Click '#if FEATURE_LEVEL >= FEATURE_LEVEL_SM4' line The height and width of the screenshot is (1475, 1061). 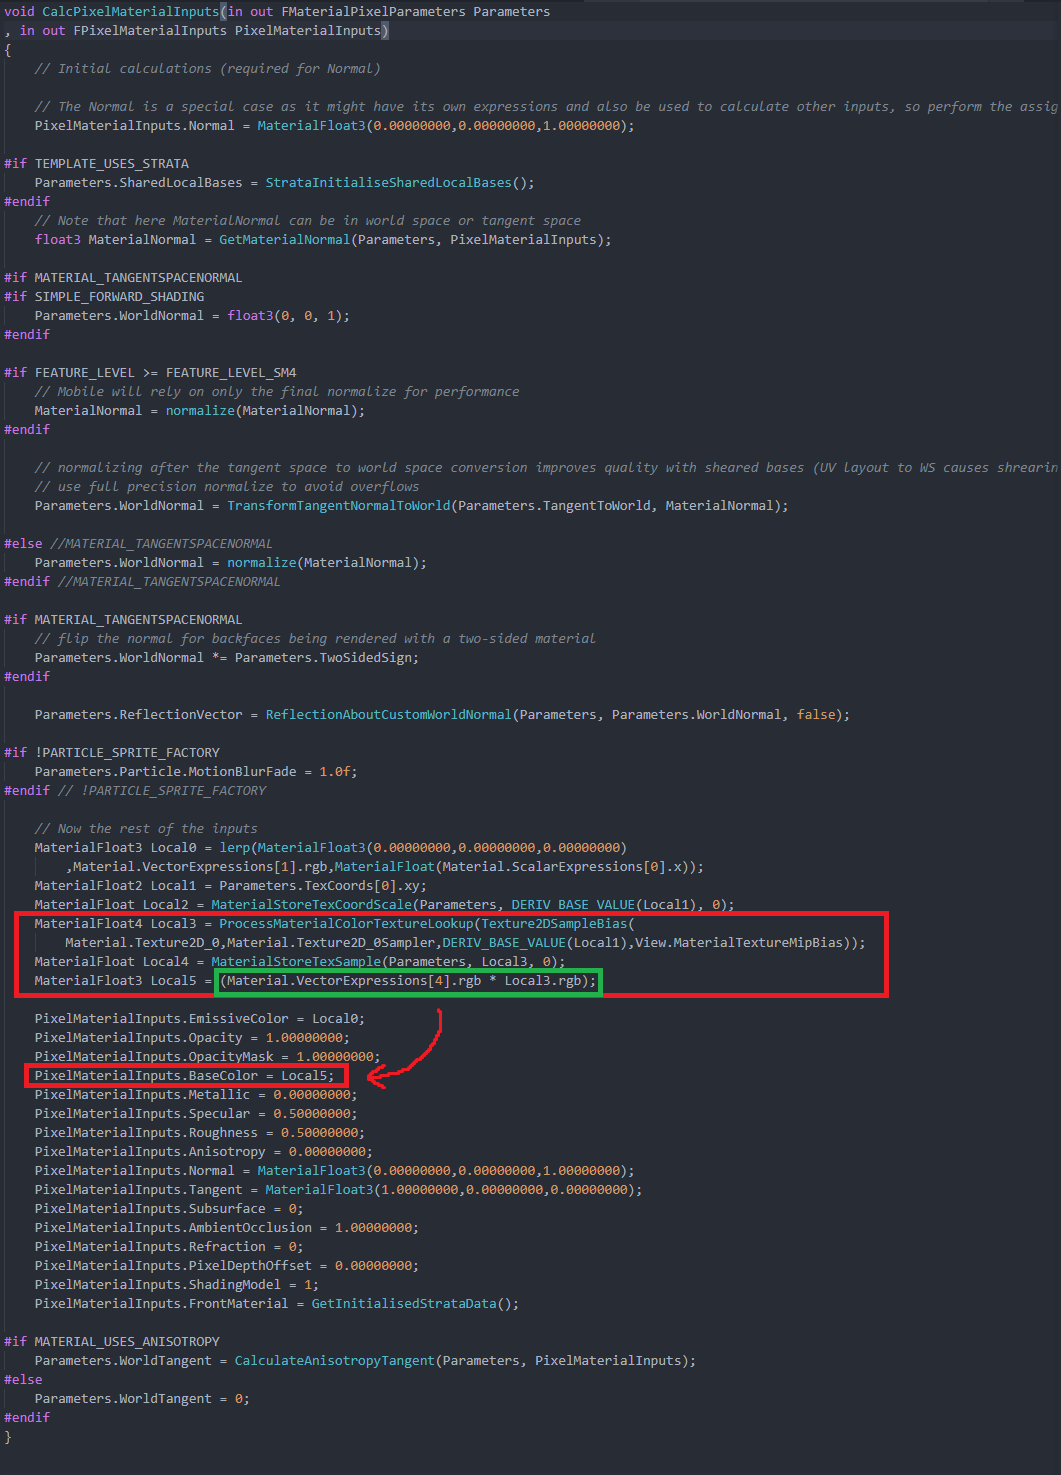(x=150, y=372)
